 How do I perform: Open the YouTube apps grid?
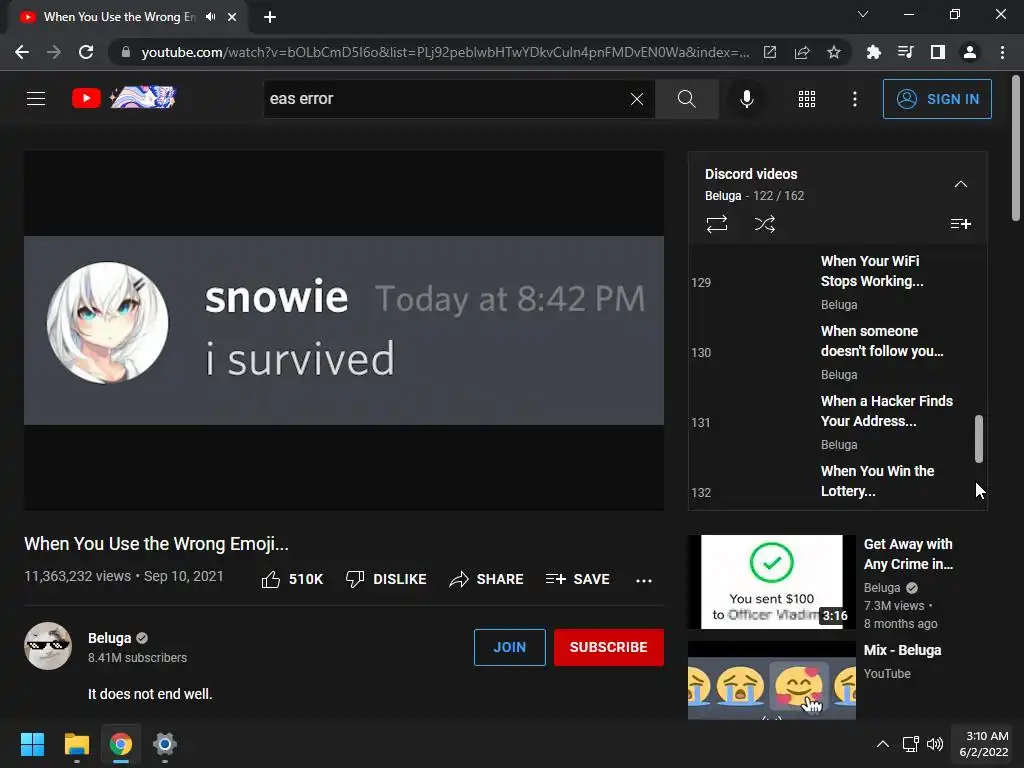[807, 99]
